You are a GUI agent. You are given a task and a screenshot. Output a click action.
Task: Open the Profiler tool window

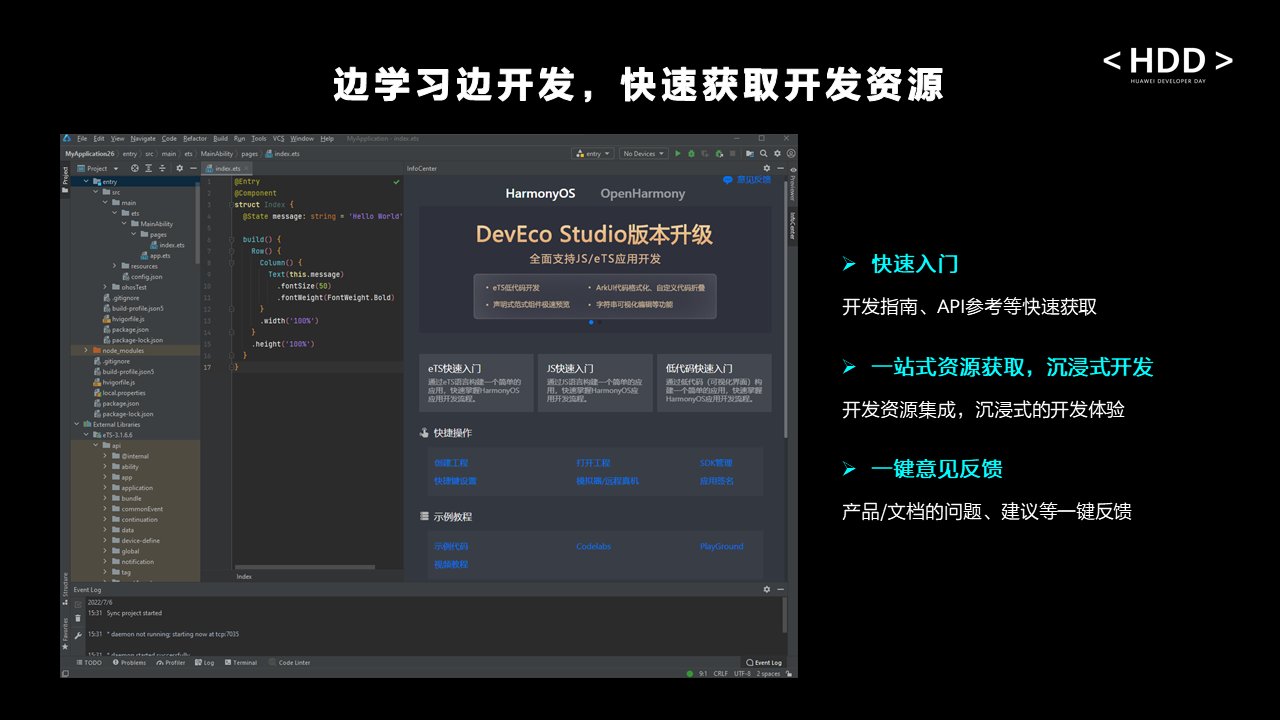(171, 662)
